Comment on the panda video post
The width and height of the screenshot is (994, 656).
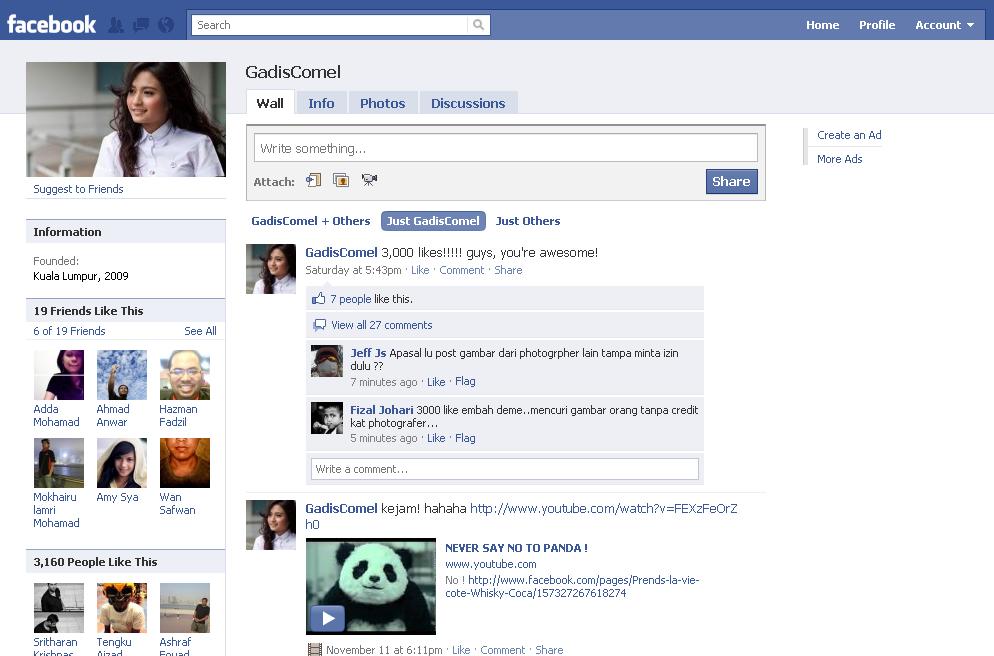(503, 650)
